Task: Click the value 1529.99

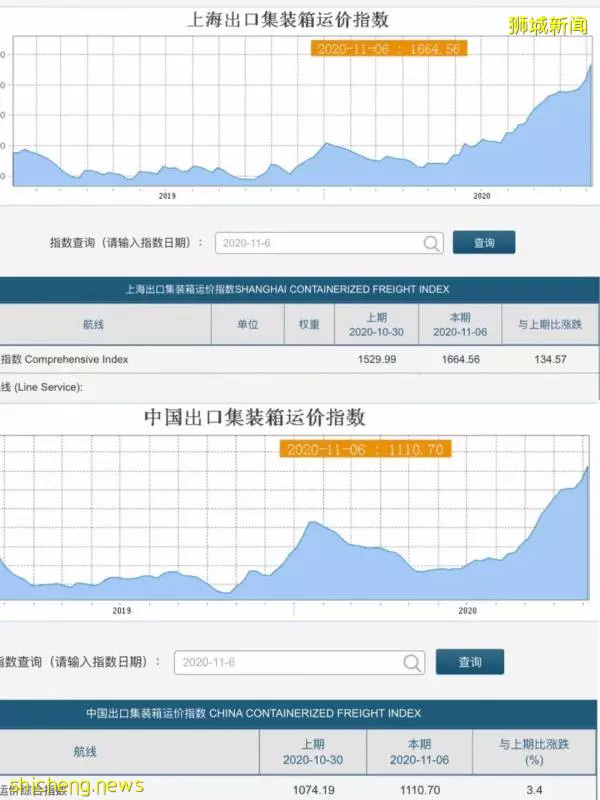Action: pyautogui.click(x=377, y=359)
